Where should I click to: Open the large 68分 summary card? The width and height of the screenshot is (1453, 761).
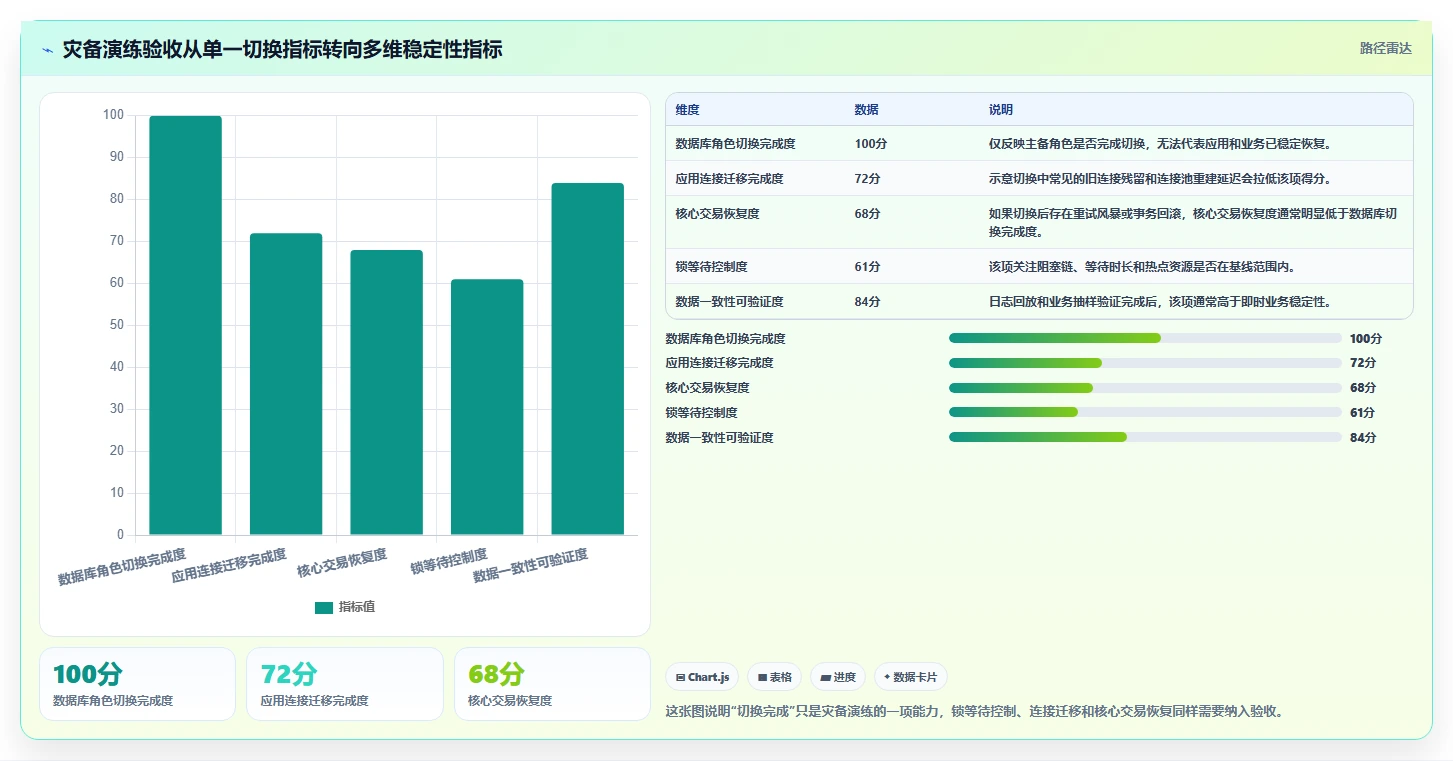552,684
